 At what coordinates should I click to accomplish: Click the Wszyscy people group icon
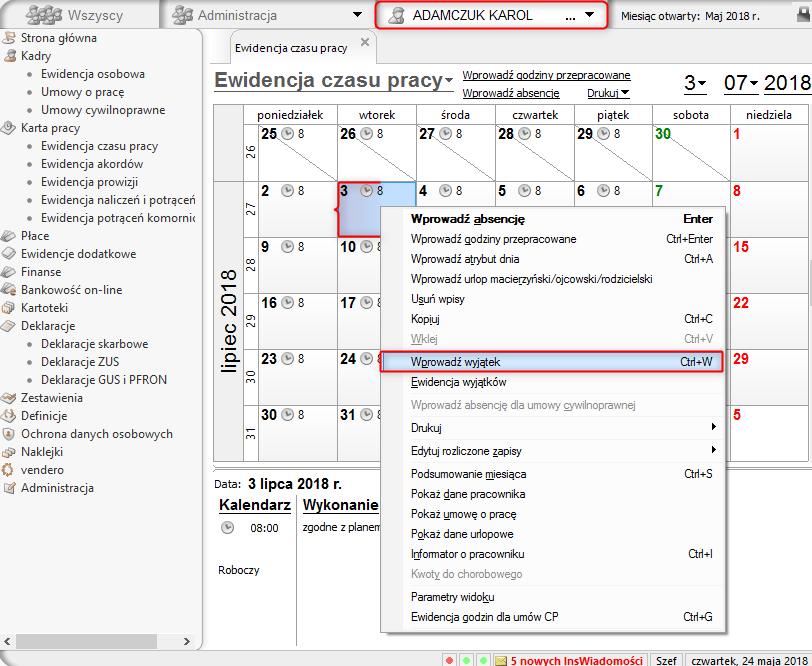point(44,15)
